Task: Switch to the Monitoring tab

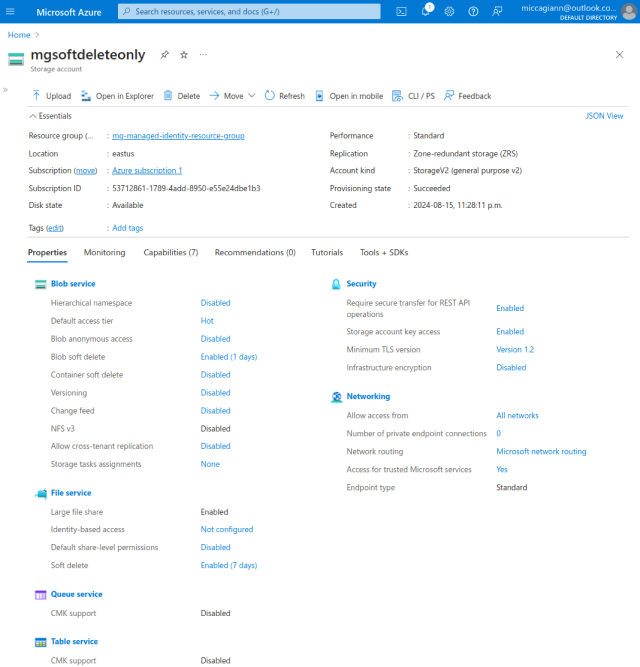Action: pos(105,253)
